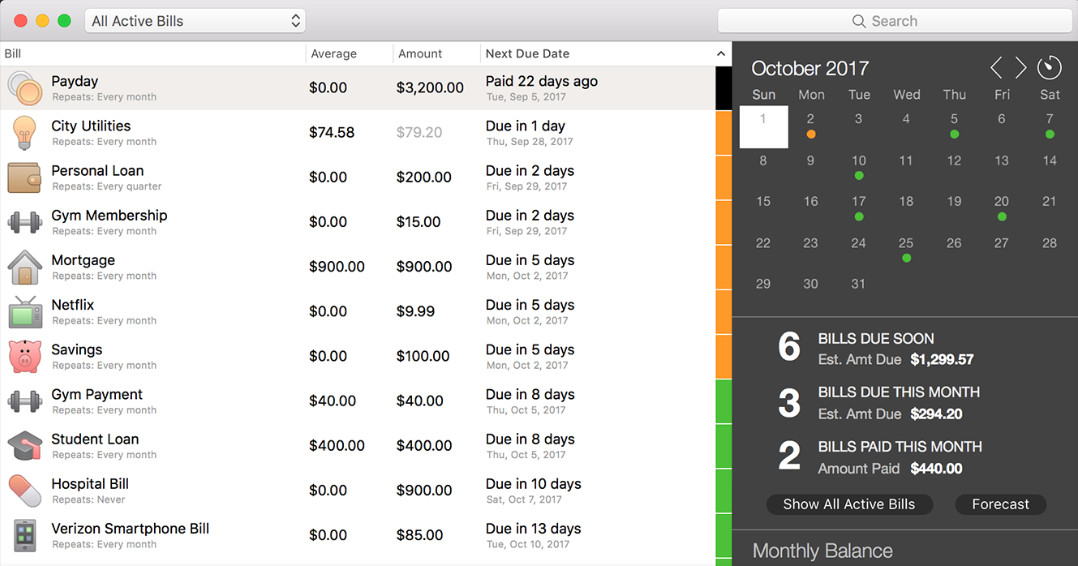This screenshot has height=566, width=1078.
Task: Click Gym Membership amount $15.00
Action: (x=418, y=222)
